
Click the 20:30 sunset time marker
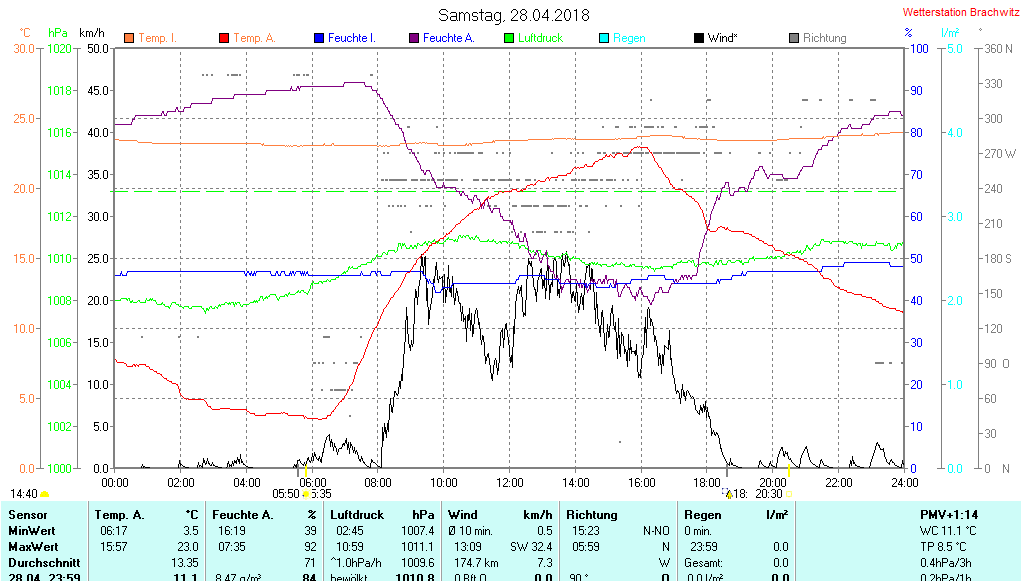tap(768, 494)
